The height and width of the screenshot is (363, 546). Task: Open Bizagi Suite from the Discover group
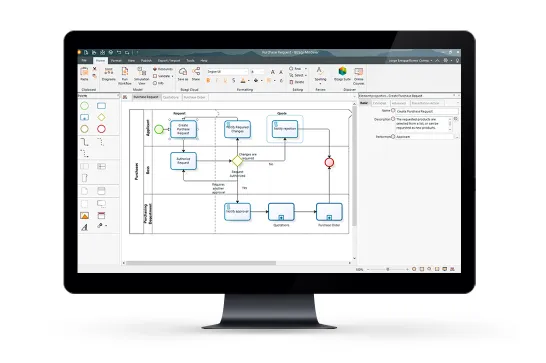coord(342,74)
